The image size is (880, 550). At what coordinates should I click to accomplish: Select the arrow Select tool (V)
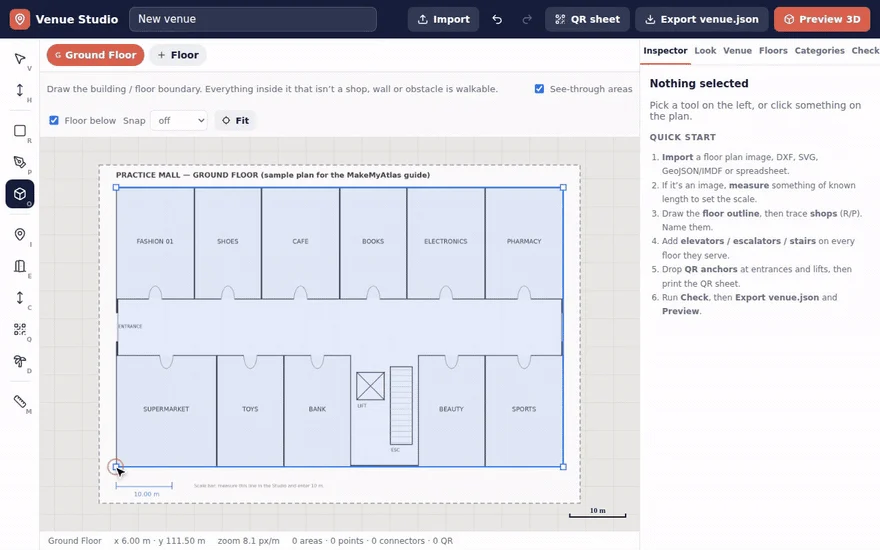click(x=20, y=59)
